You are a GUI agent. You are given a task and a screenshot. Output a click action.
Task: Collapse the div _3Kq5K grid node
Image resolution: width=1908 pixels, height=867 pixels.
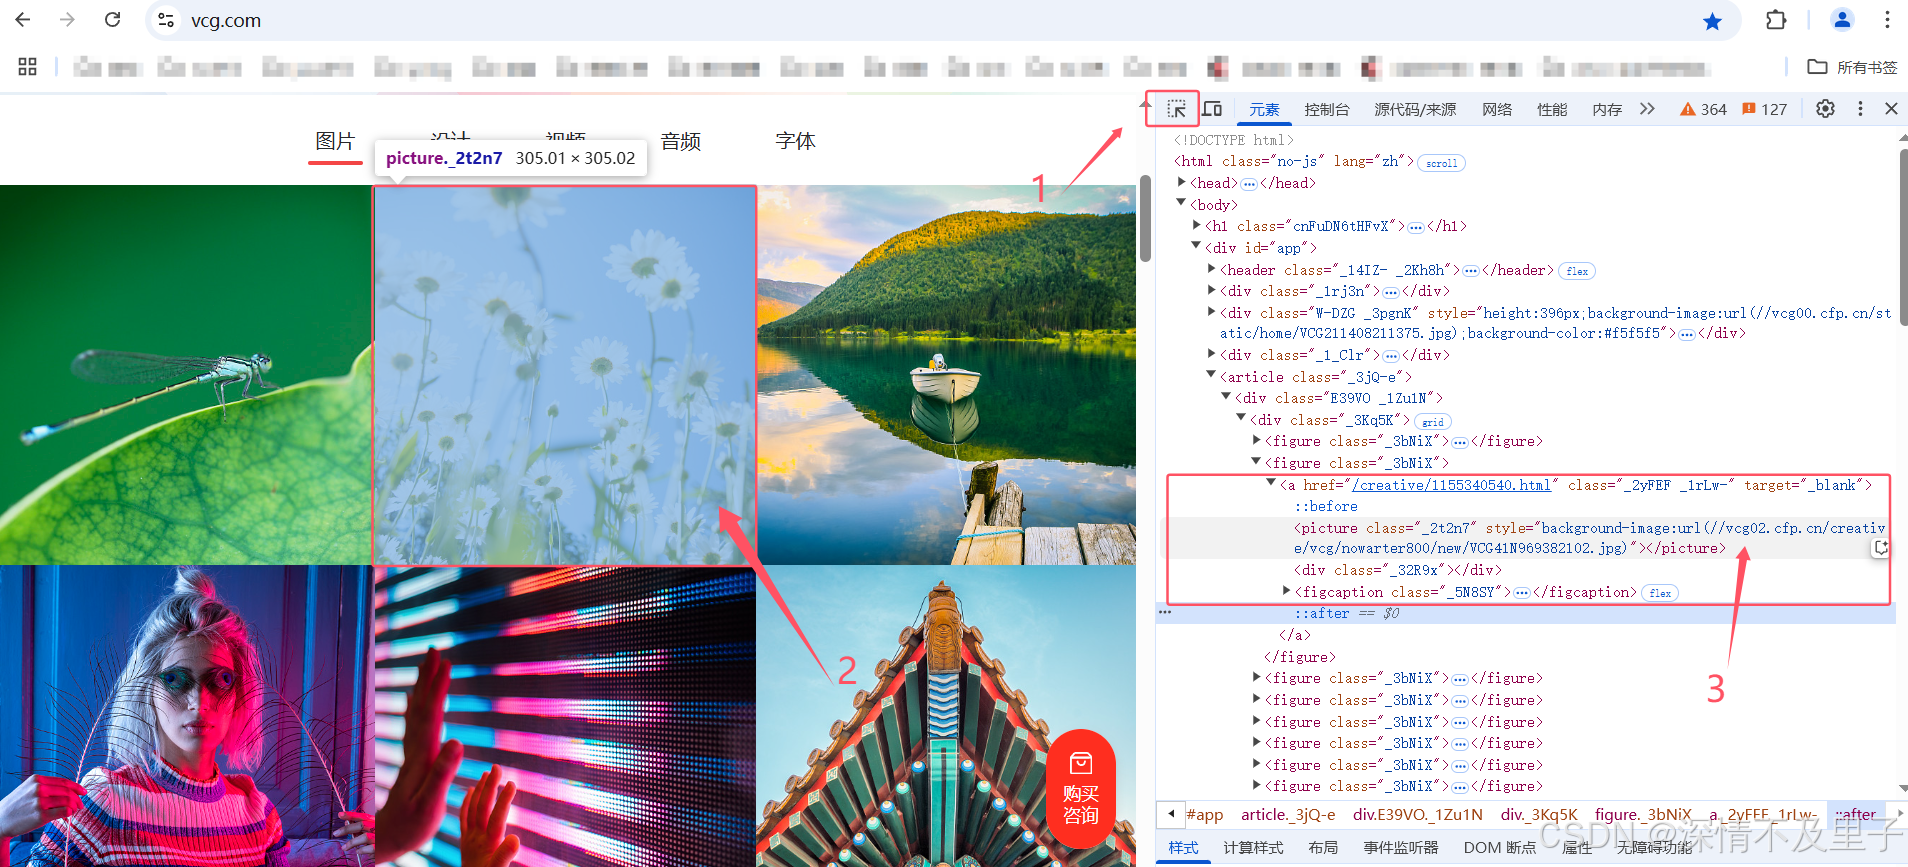1242,418
